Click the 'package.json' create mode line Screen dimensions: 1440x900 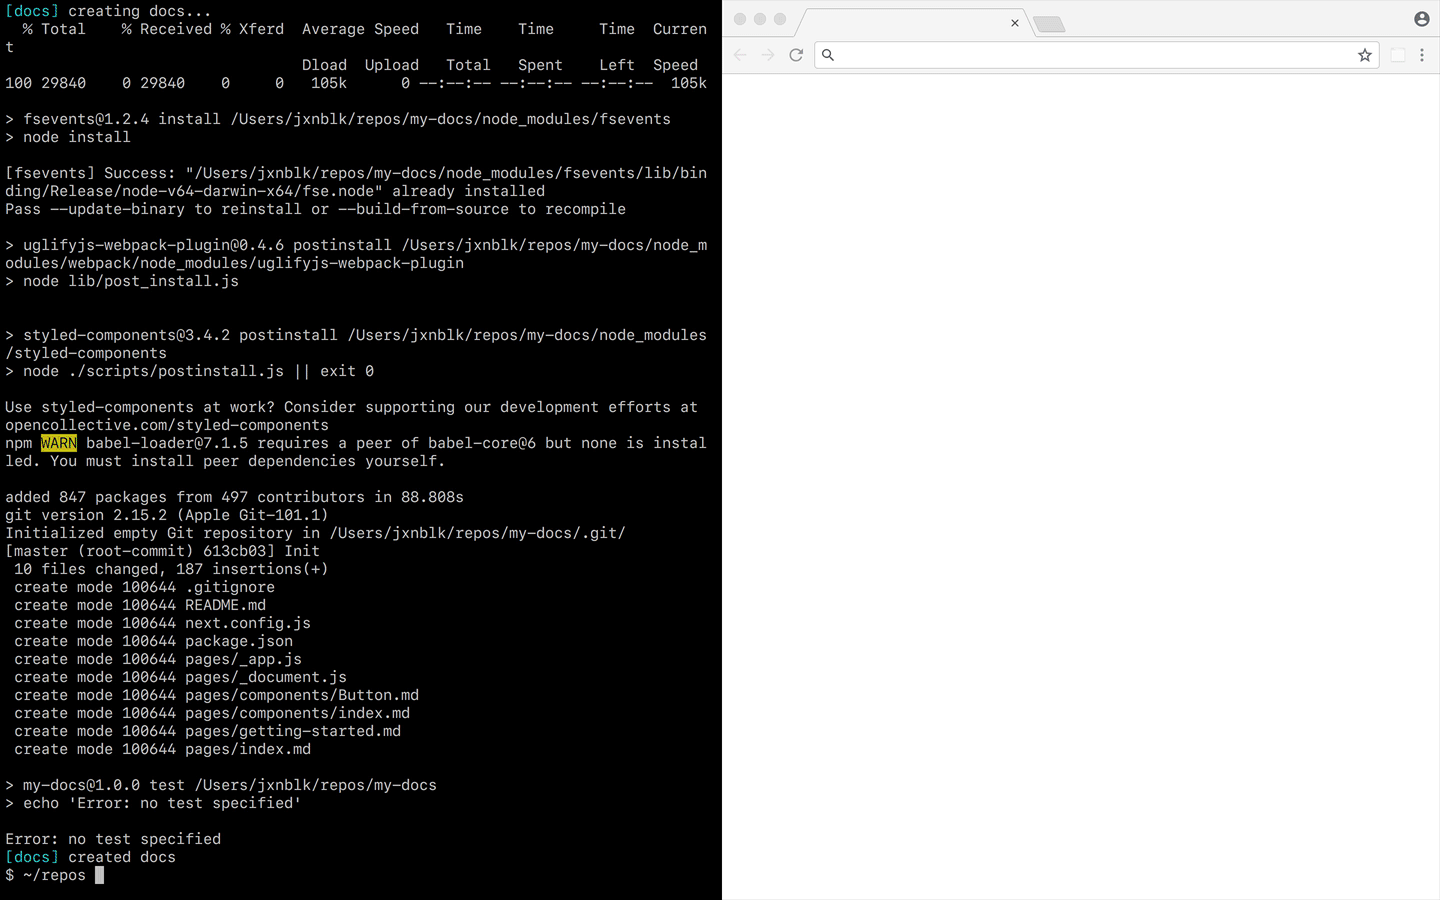pyautogui.click(x=153, y=641)
